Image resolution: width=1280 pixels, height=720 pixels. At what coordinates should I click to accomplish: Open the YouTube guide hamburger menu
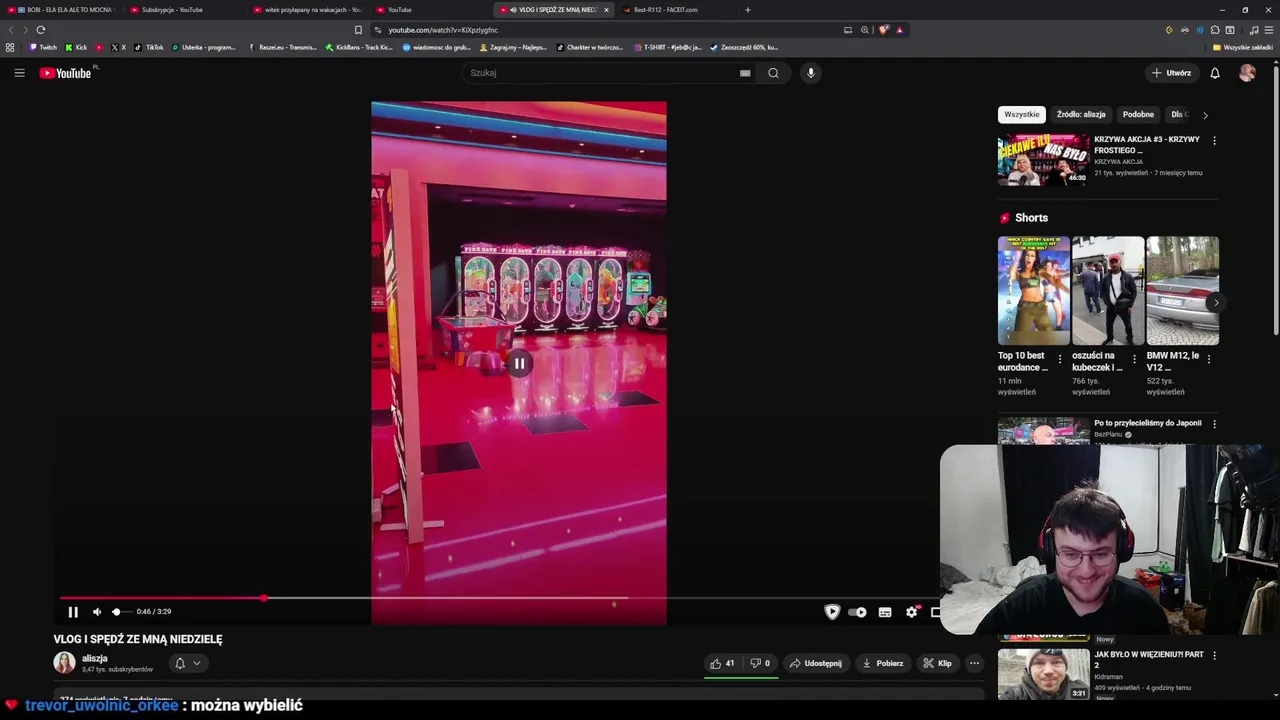[x=19, y=73]
